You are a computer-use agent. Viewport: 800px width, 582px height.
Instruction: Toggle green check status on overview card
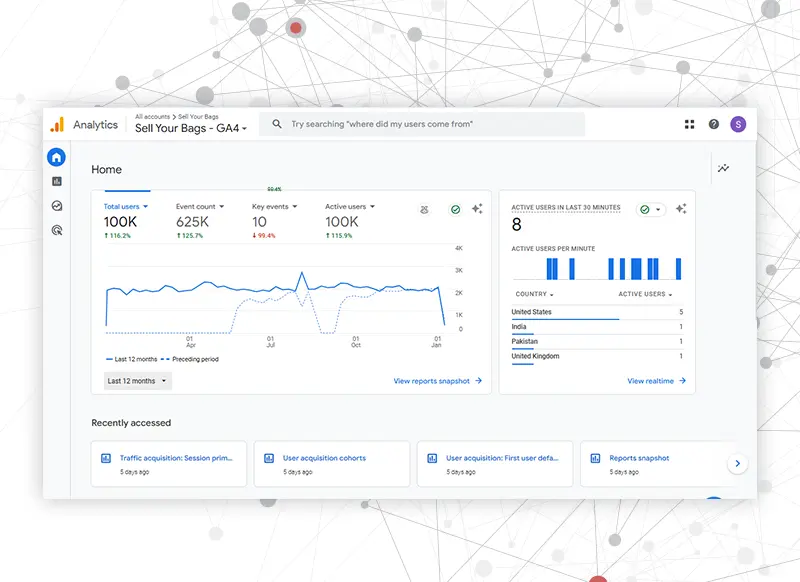click(455, 209)
